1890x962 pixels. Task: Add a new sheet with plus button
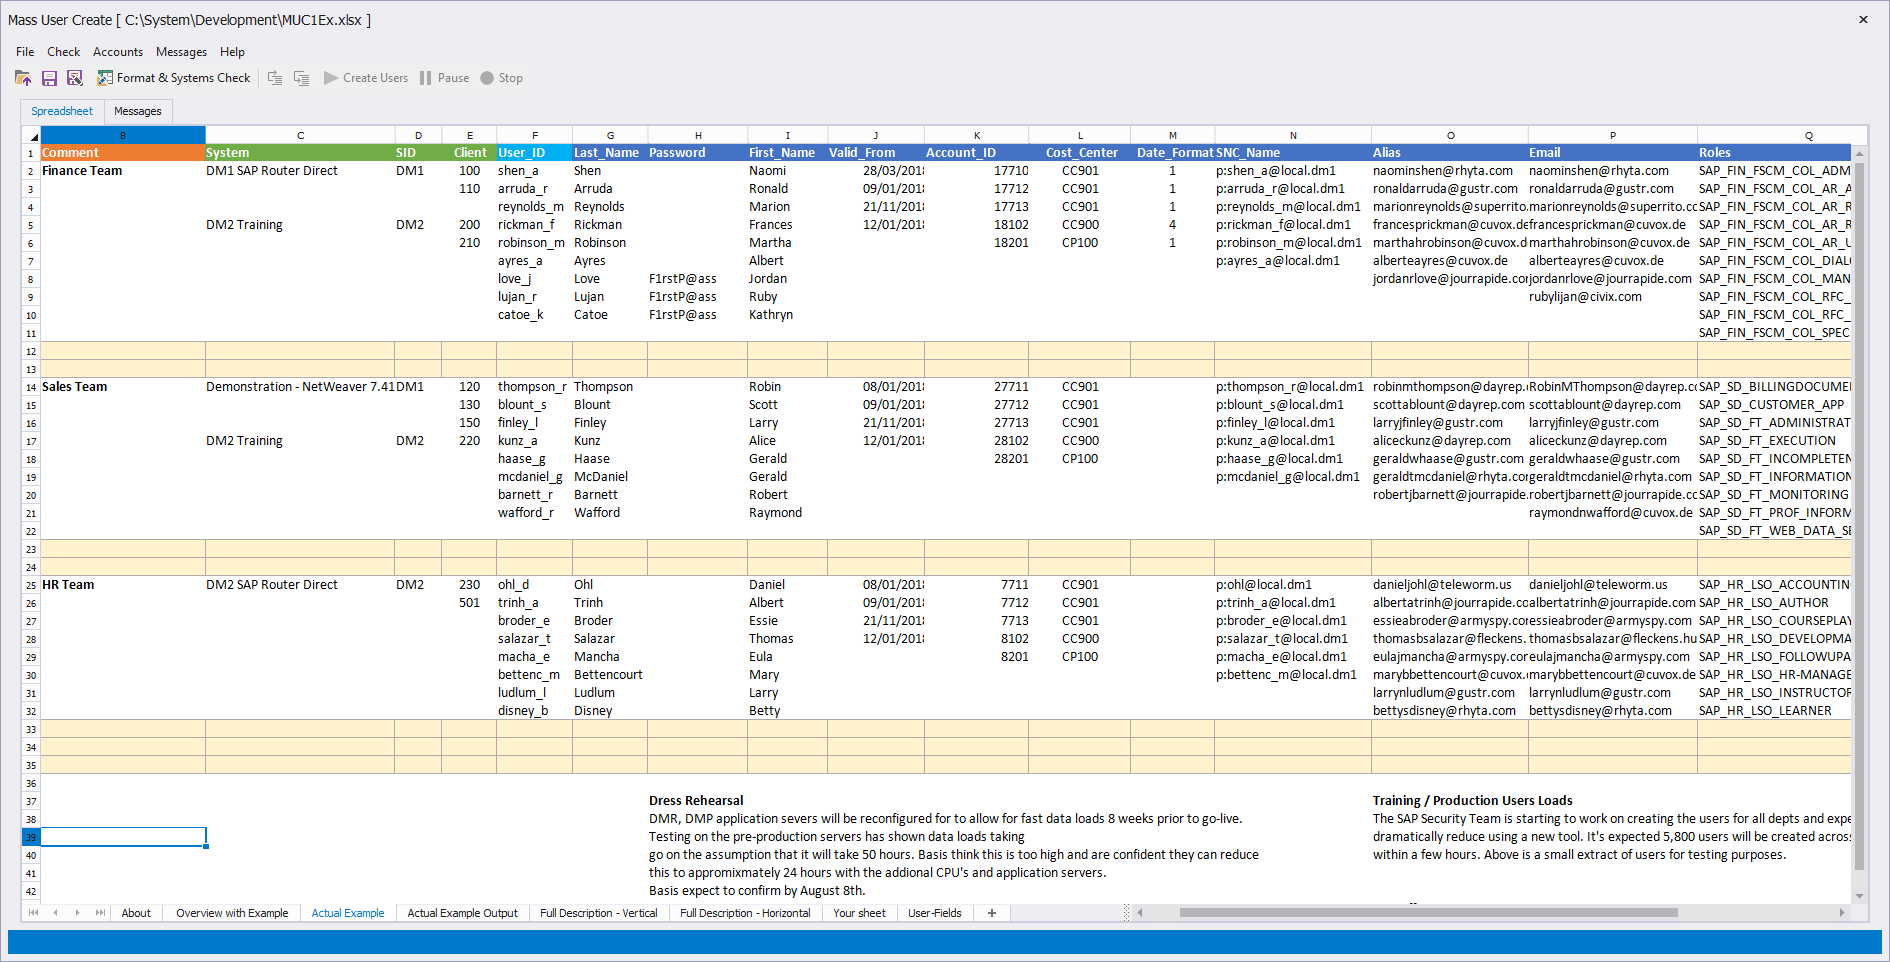(x=992, y=913)
